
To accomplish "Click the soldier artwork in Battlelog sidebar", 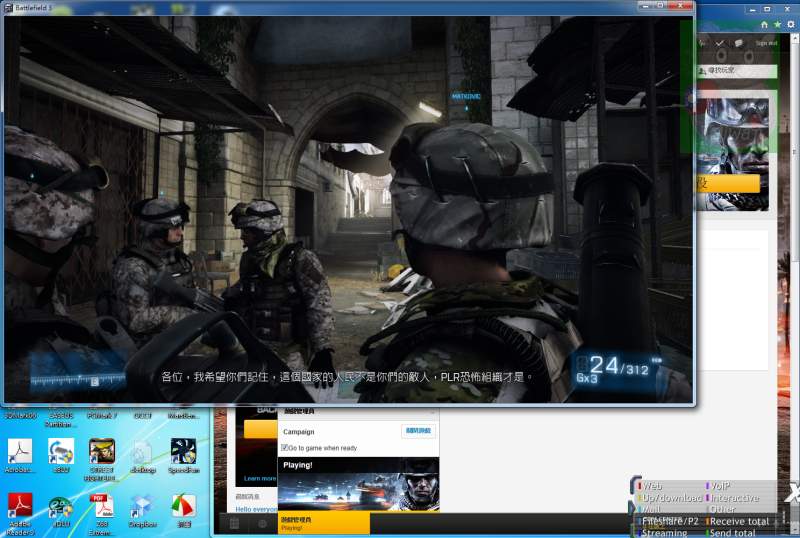I will pyautogui.click(x=734, y=154).
